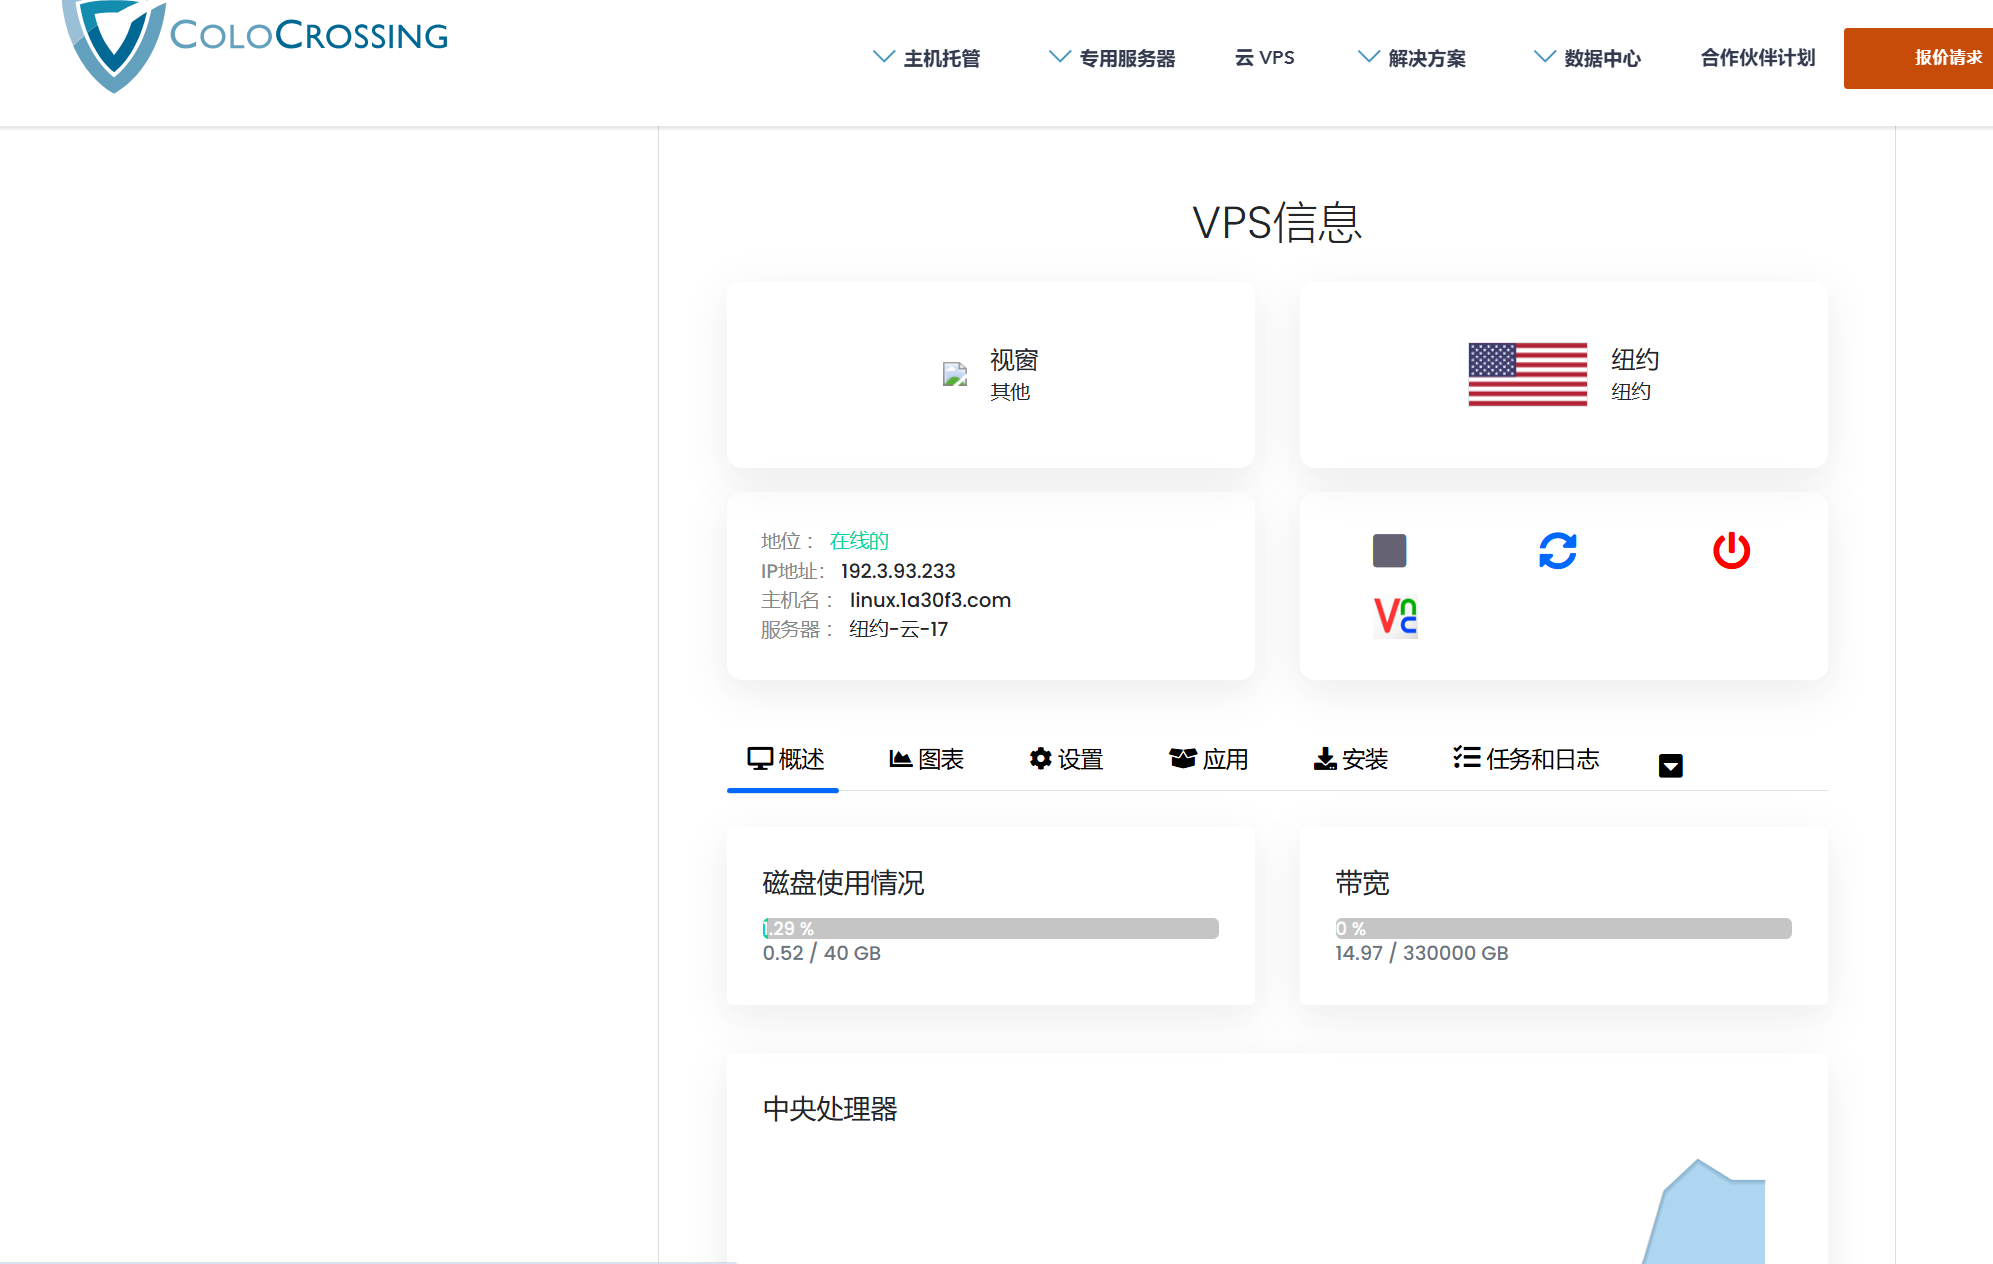Click the blue restart icon
Screen dimensions: 1993x1264
1559,549
